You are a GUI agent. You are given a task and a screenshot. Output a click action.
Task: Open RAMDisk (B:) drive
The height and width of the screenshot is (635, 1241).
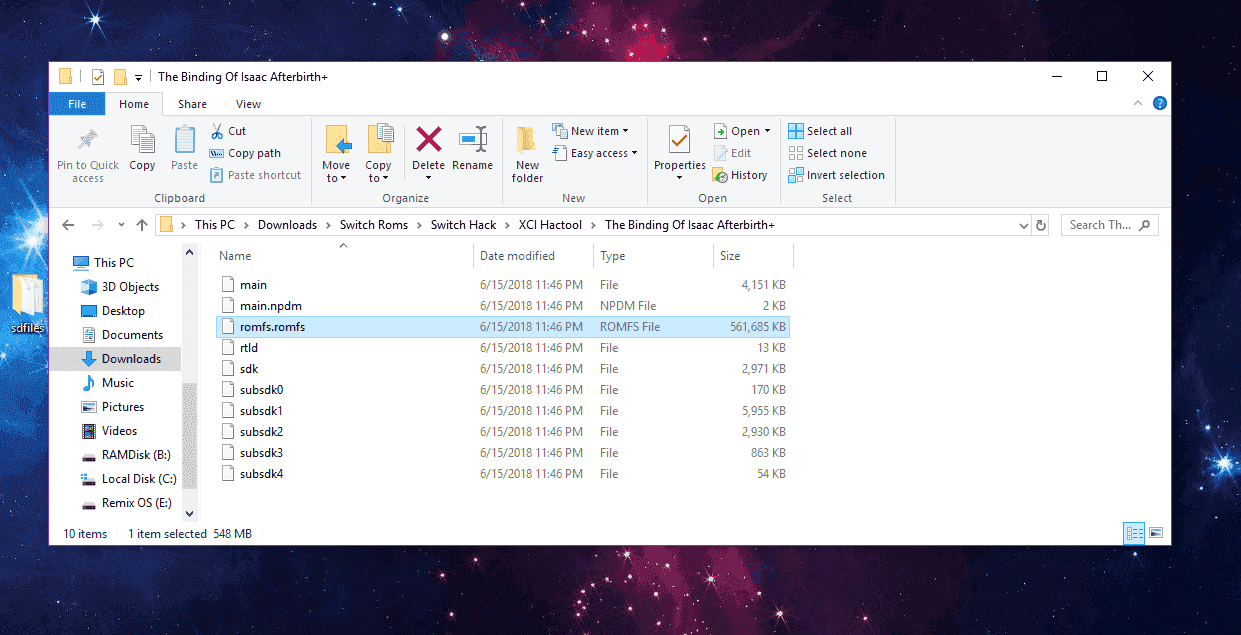pos(135,455)
